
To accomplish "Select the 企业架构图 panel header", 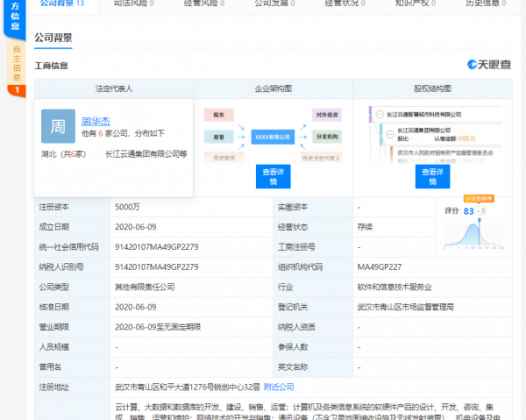I will pos(273,89).
